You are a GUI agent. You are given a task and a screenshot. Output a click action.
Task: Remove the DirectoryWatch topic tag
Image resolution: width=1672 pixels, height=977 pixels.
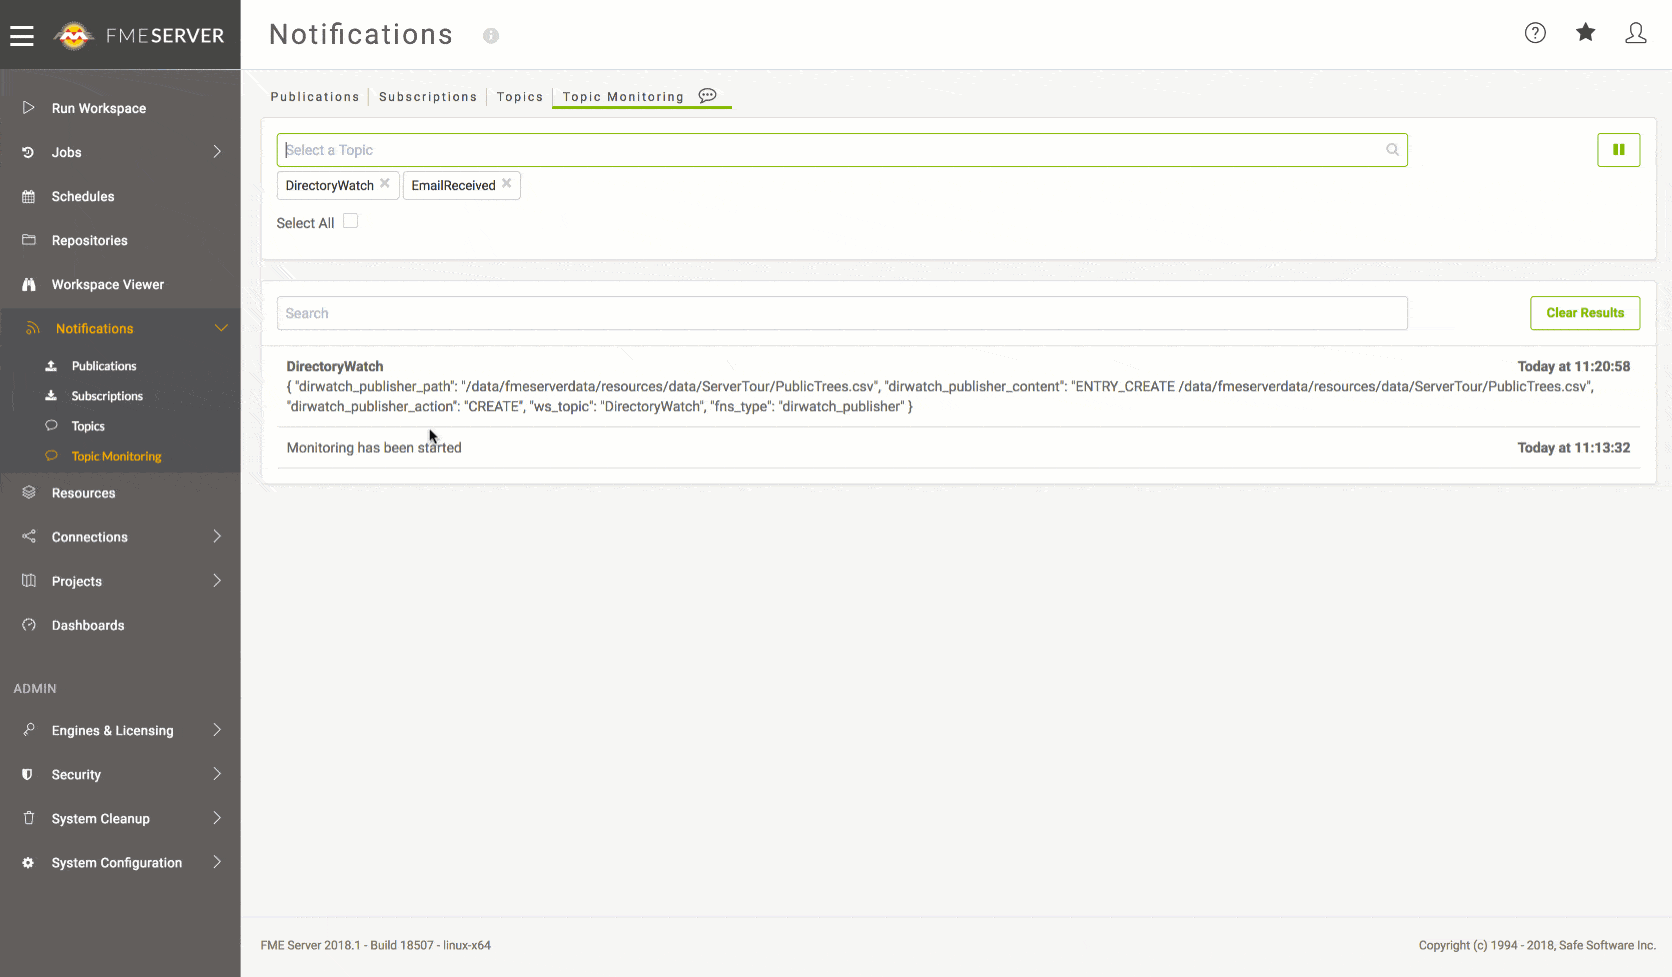385,184
